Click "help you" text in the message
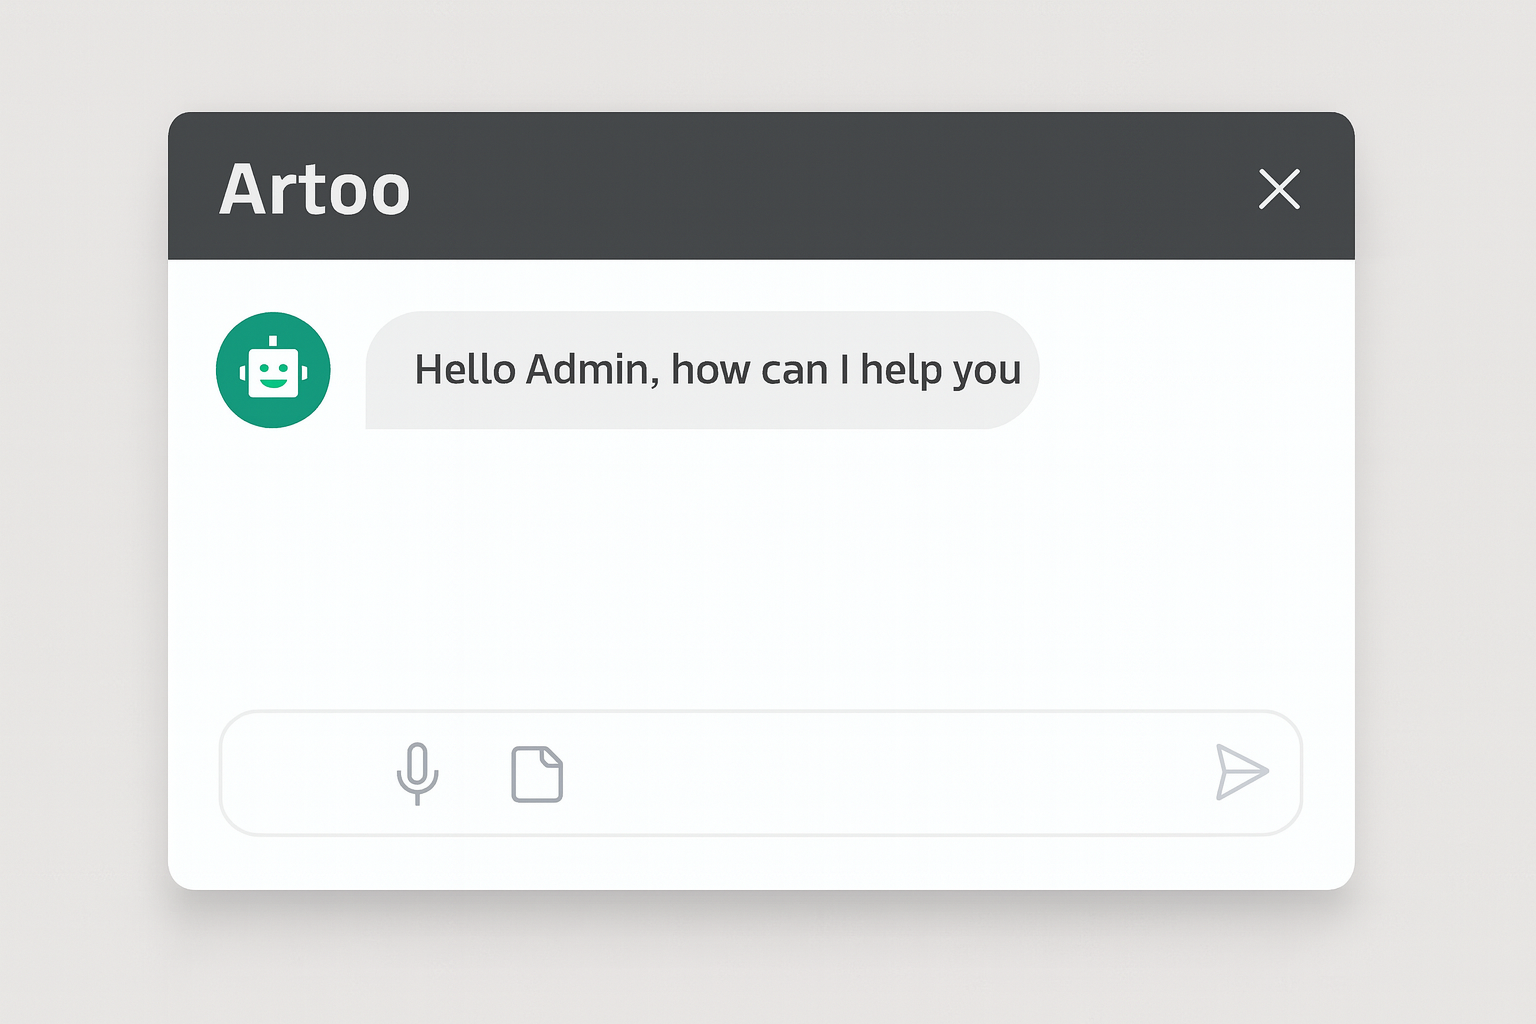 click(940, 370)
